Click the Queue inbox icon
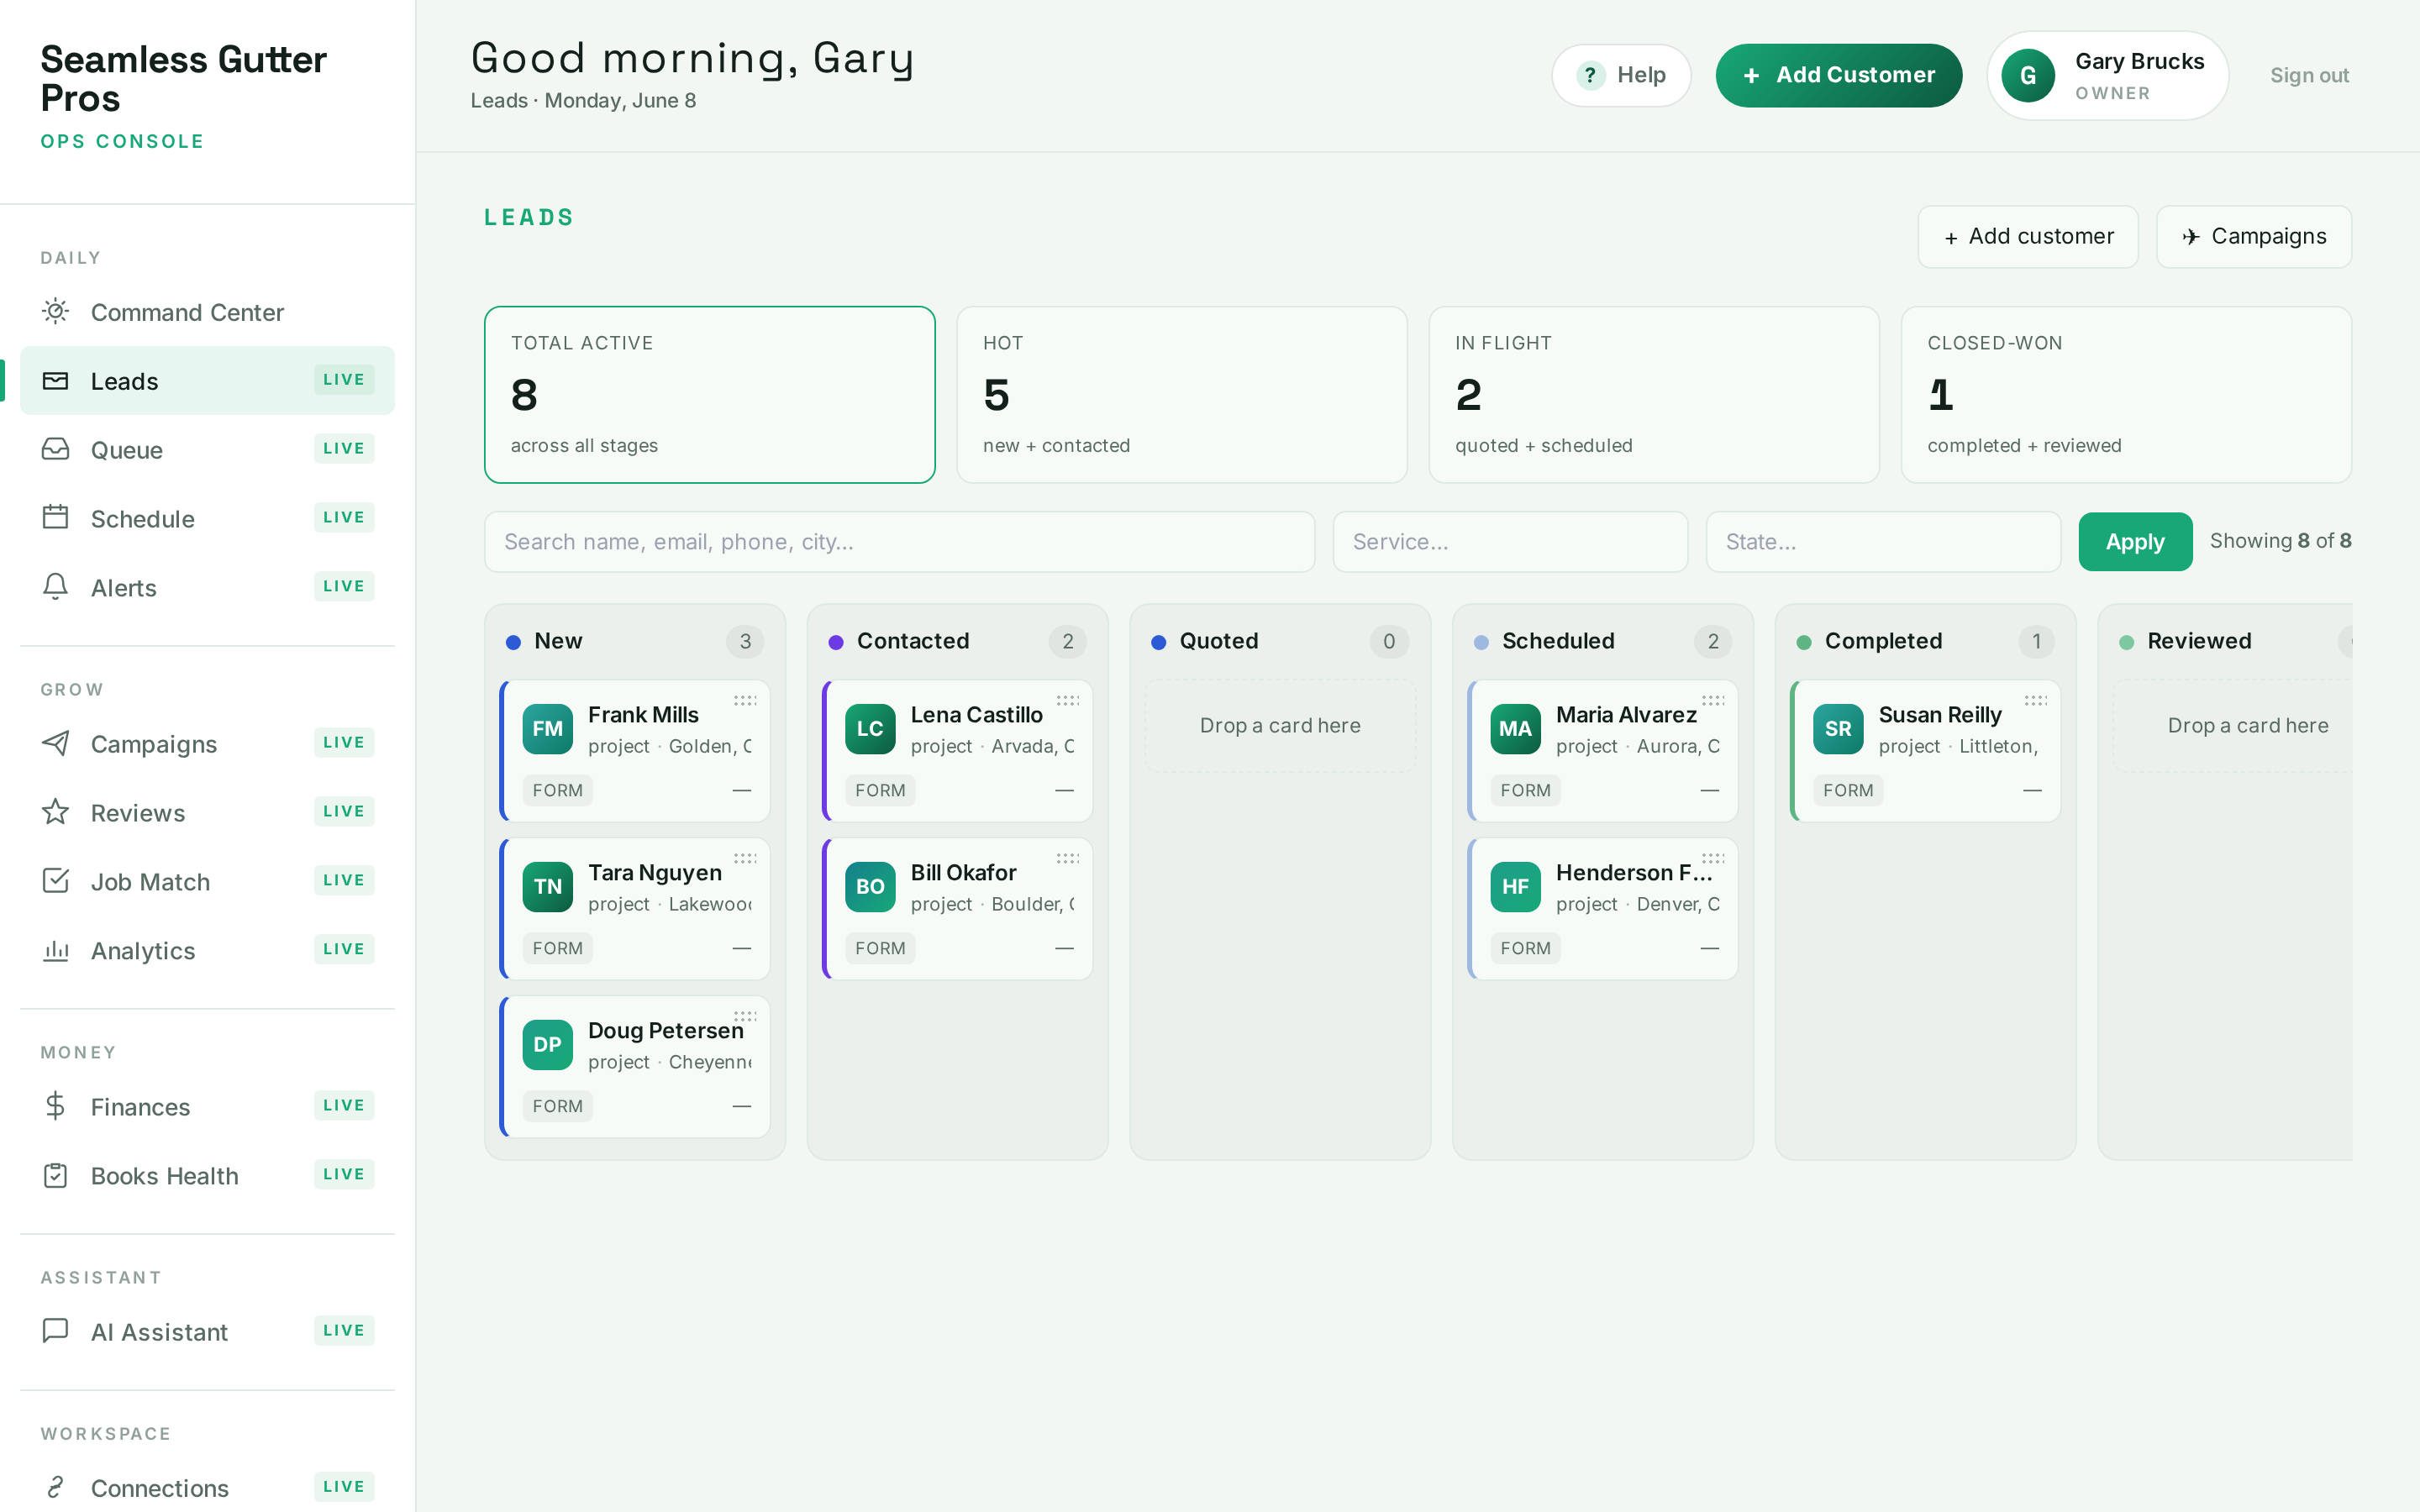2420x1512 pixels. 56,450
